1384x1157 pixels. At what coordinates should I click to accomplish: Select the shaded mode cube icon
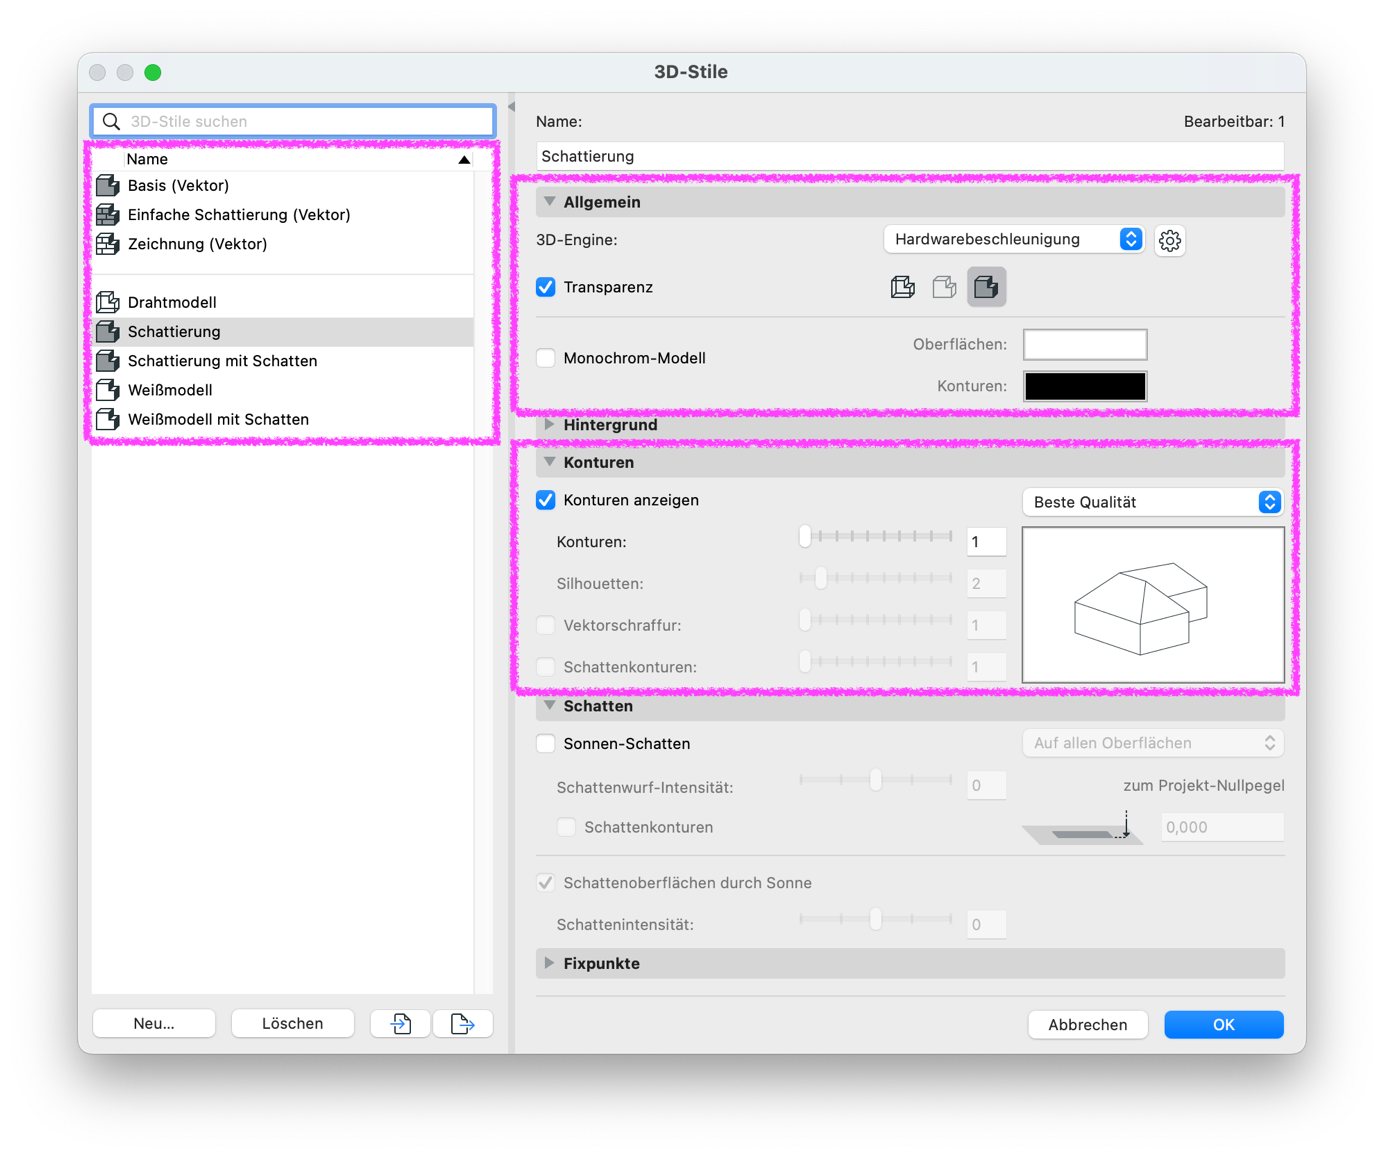coord(986,287)
